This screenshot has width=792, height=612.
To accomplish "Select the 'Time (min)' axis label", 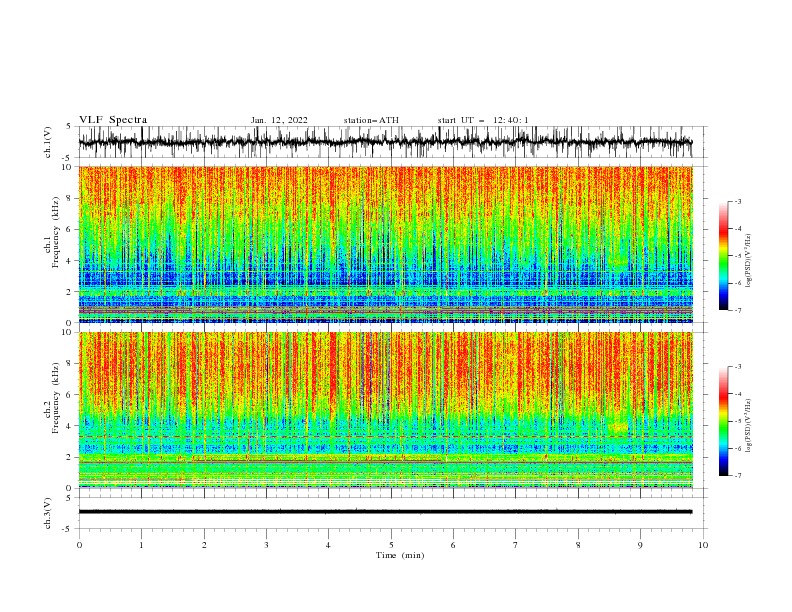I will [400, 555].
